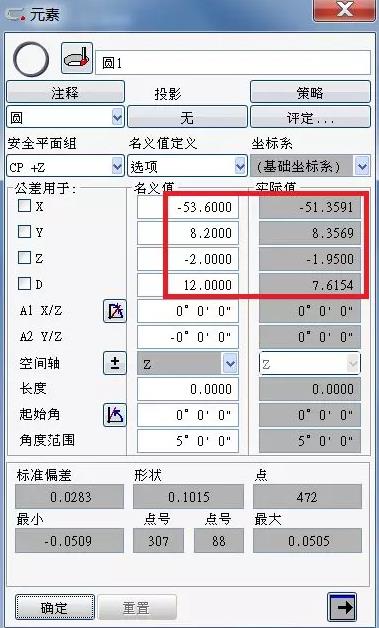This screenshot has width=379, height=628.
Task: Click actual D value 7.6154
Action: (x=310, y=285)
